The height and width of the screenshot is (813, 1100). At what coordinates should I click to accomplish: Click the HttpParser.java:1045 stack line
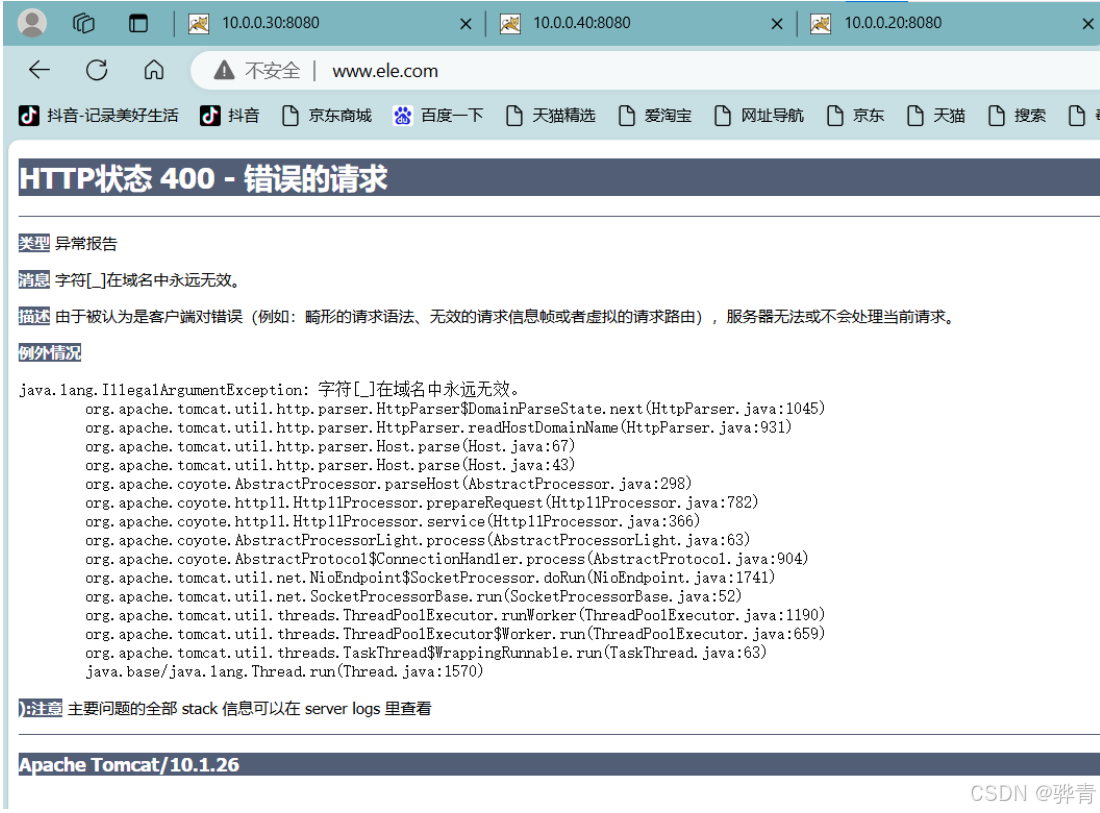pos(455,408)
